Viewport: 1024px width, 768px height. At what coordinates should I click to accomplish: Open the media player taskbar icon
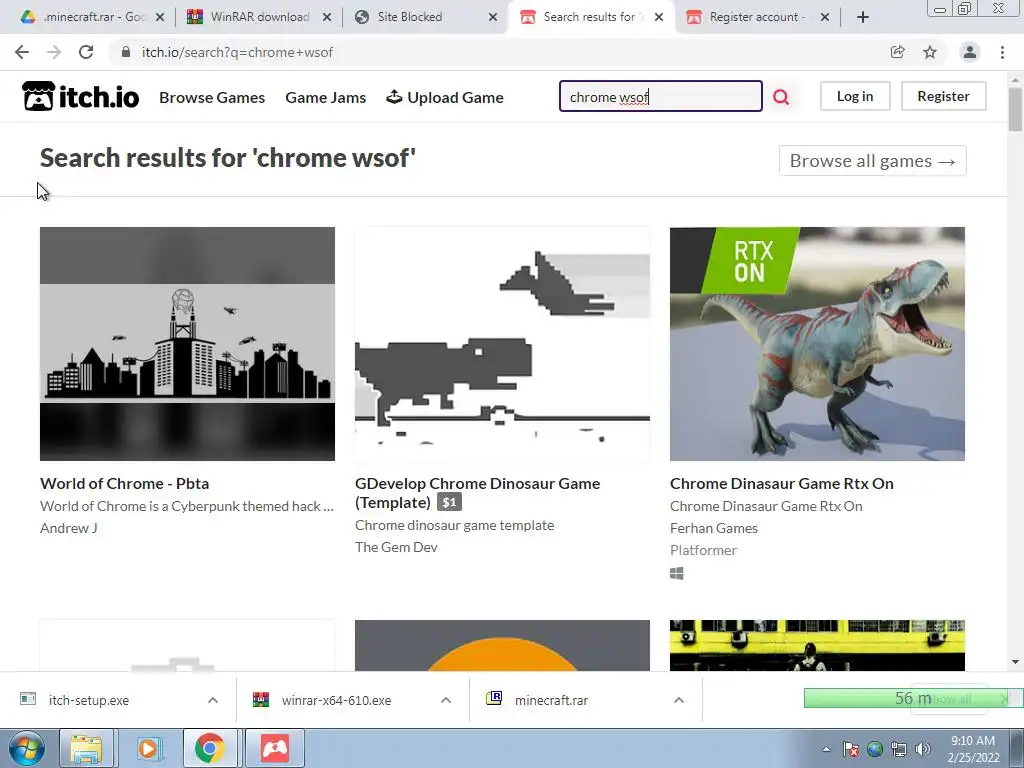coord(148,748)
